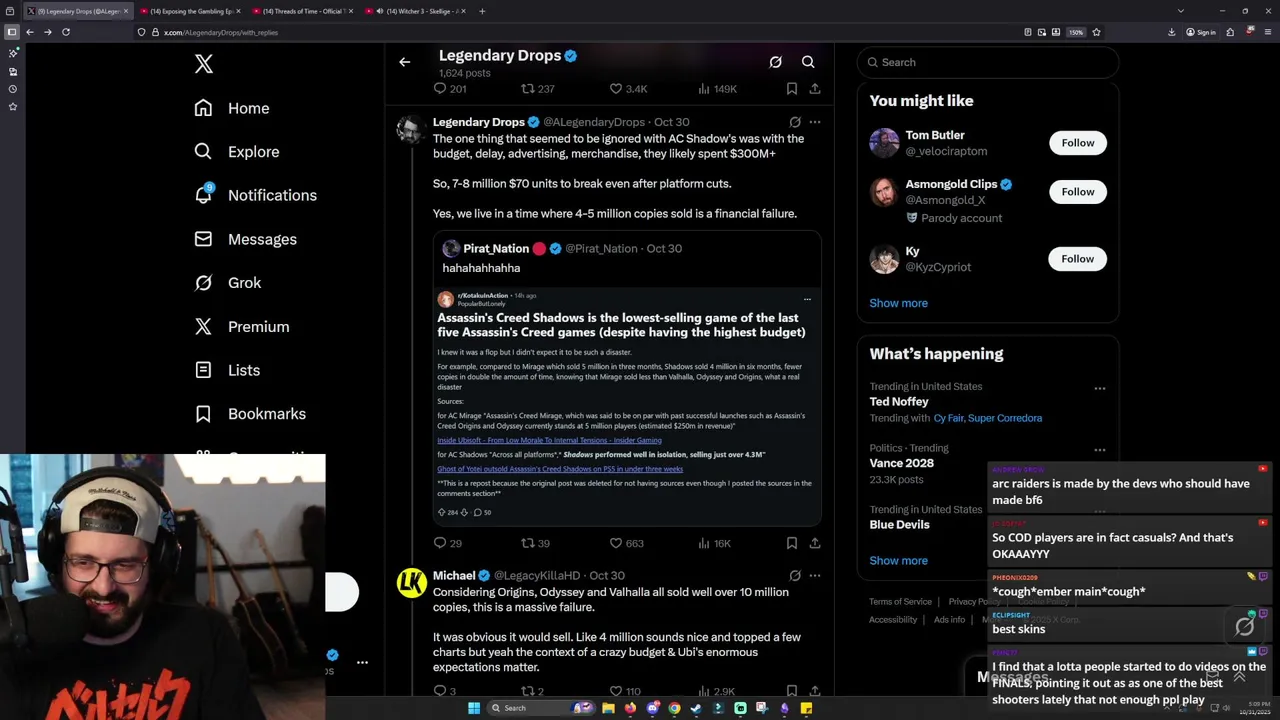1280x720 pixels.
Task: Open Grok from the sidebar
Action: coord(228,283)
